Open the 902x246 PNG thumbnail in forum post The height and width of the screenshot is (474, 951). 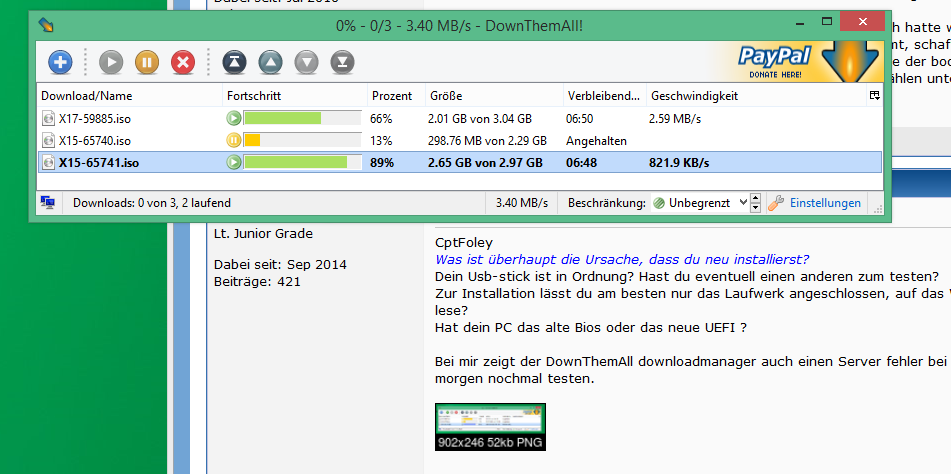[490, 427]
